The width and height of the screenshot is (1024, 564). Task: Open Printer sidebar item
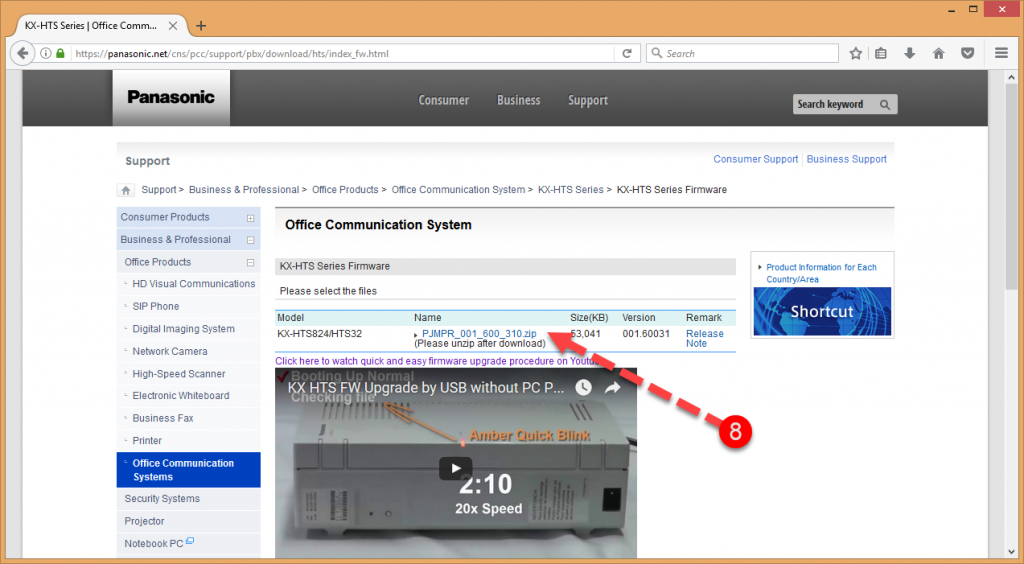(147, 441)
